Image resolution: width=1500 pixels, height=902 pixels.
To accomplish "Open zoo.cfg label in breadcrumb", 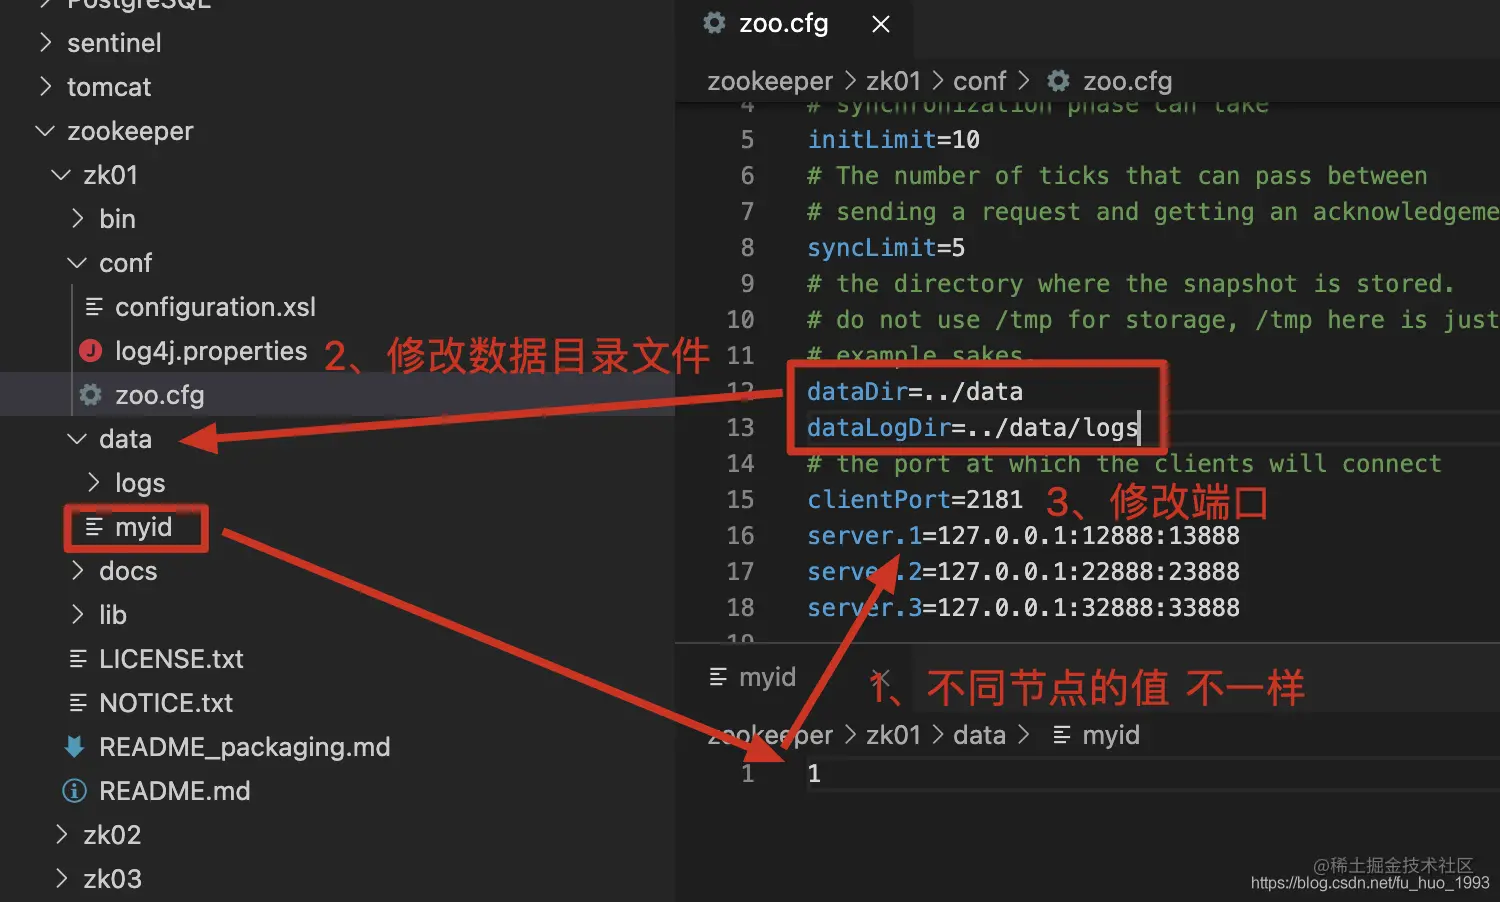I will click(x=1128, y=80).
